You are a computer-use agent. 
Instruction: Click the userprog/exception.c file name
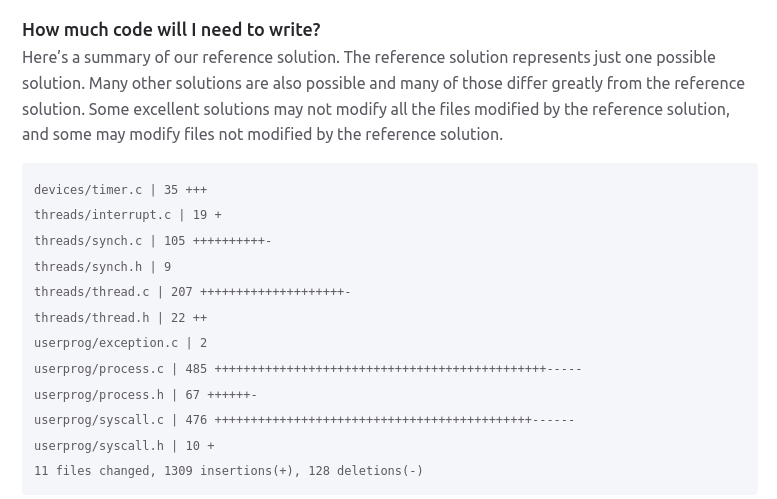(106, 343)
